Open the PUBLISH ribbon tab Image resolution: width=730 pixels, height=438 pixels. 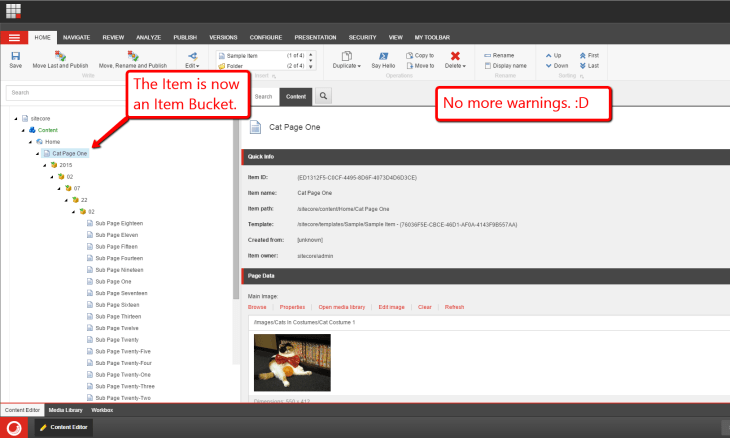[x=185, y=37]
